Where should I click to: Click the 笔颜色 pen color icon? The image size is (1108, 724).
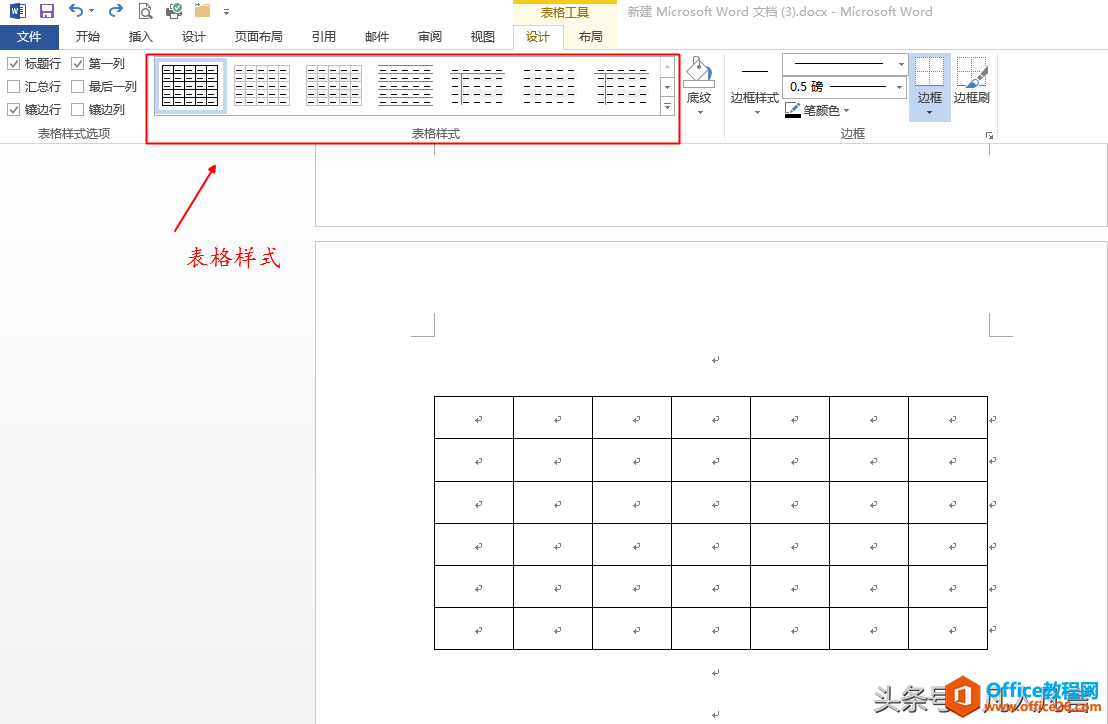pyautogui.click(x=793, y=110)
